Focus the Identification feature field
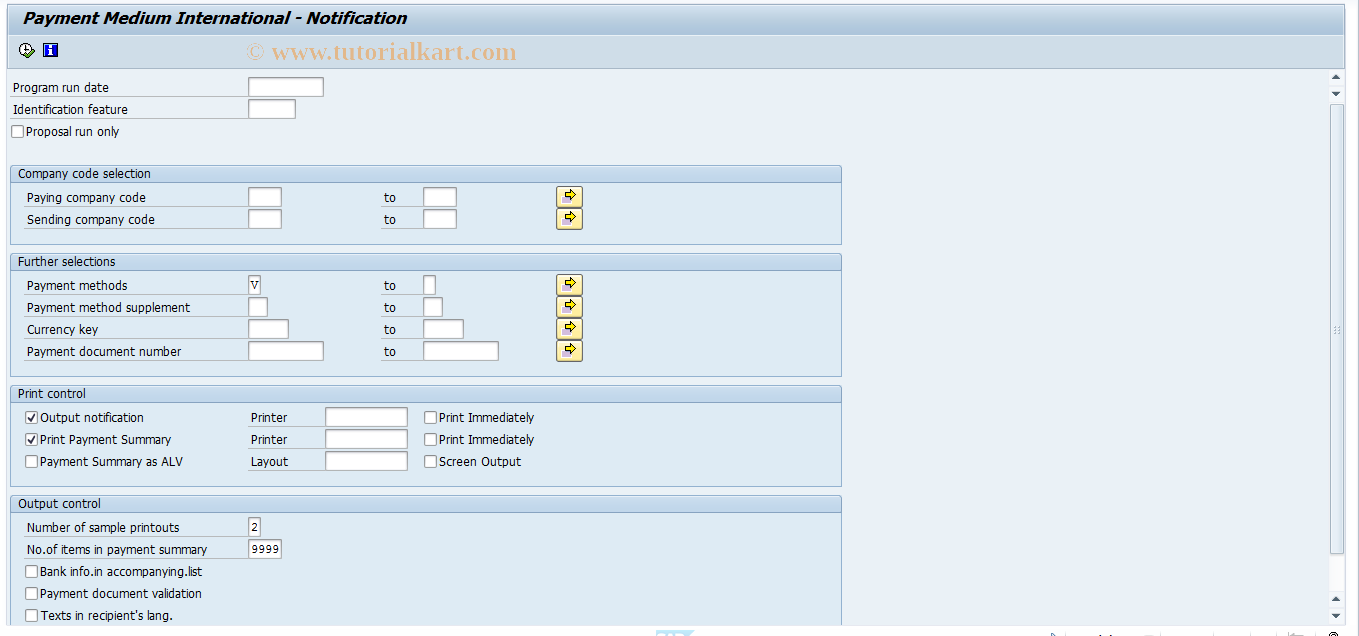 point(272,109)
